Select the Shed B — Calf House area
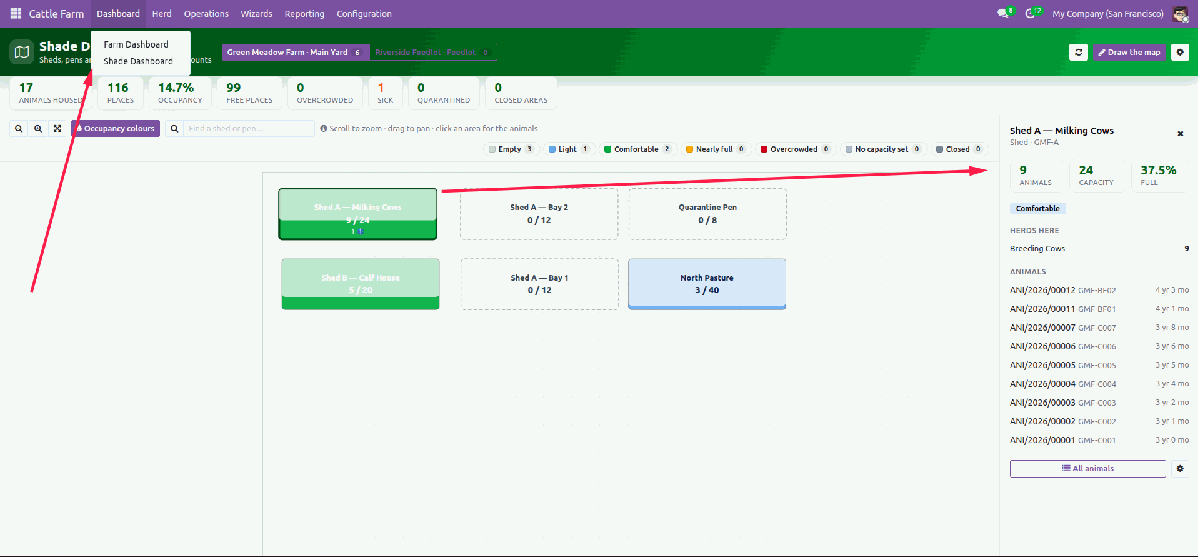 pyautogui.click(x=361, y=284)
